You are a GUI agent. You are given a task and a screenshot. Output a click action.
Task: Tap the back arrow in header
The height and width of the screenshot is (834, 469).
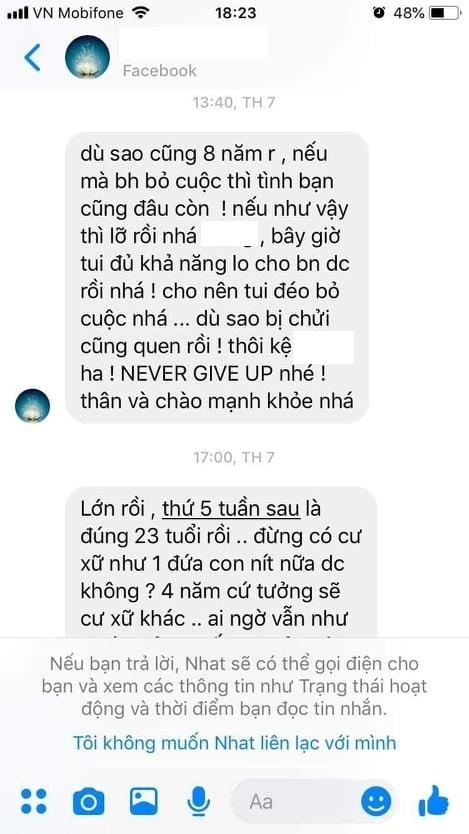click(33, 57)
